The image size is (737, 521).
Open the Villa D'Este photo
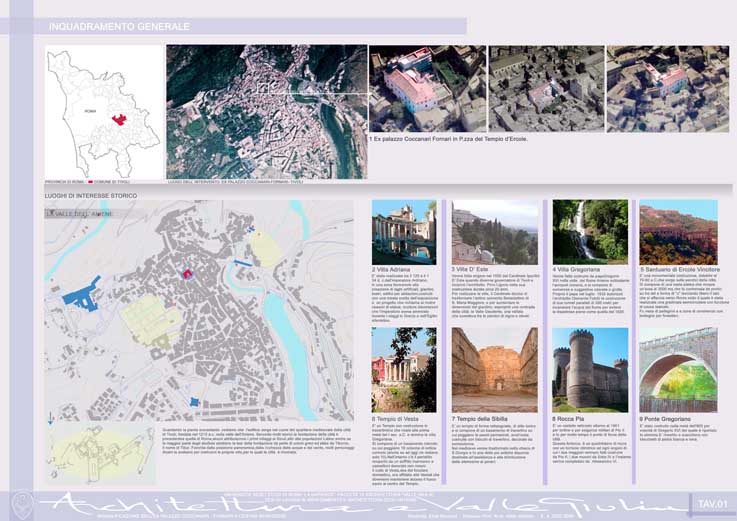pyautogui.click(x=494, y=232)
